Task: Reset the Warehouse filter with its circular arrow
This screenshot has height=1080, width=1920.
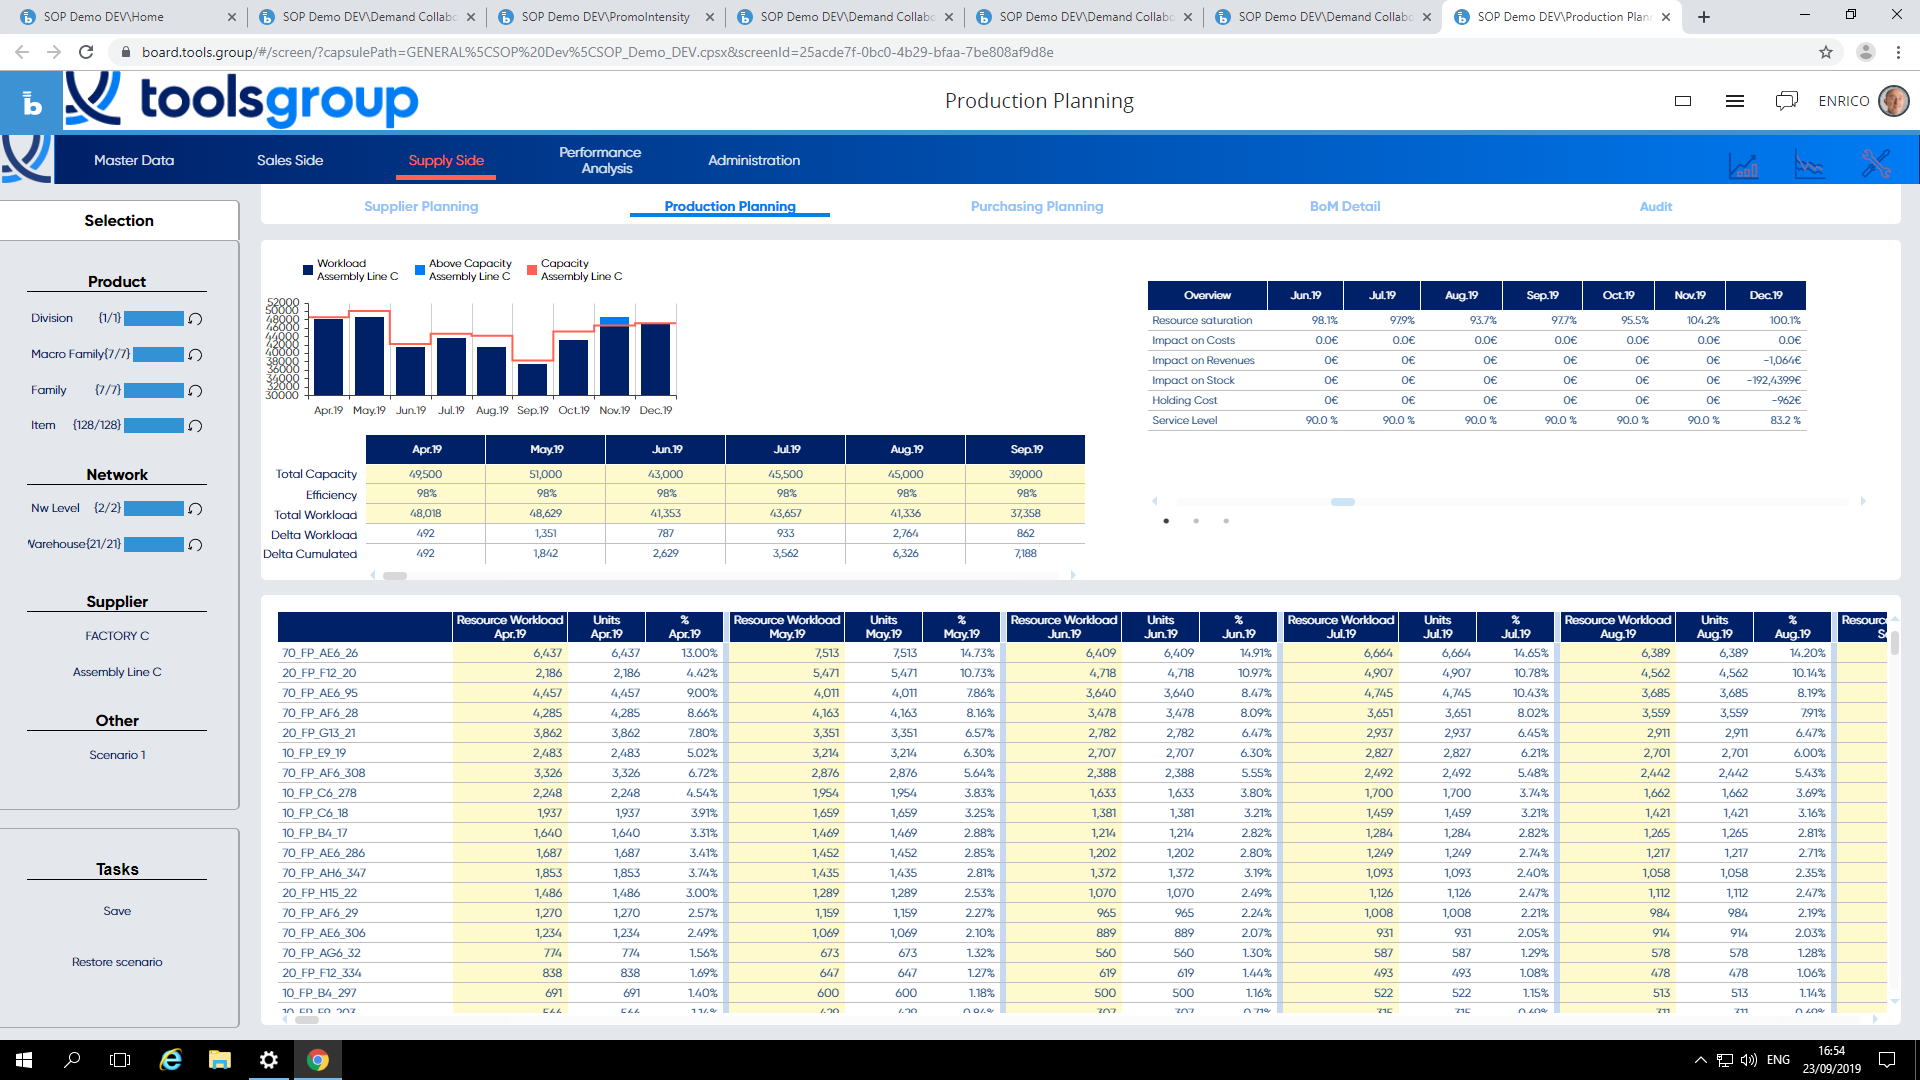Action: tap(196, 544)
